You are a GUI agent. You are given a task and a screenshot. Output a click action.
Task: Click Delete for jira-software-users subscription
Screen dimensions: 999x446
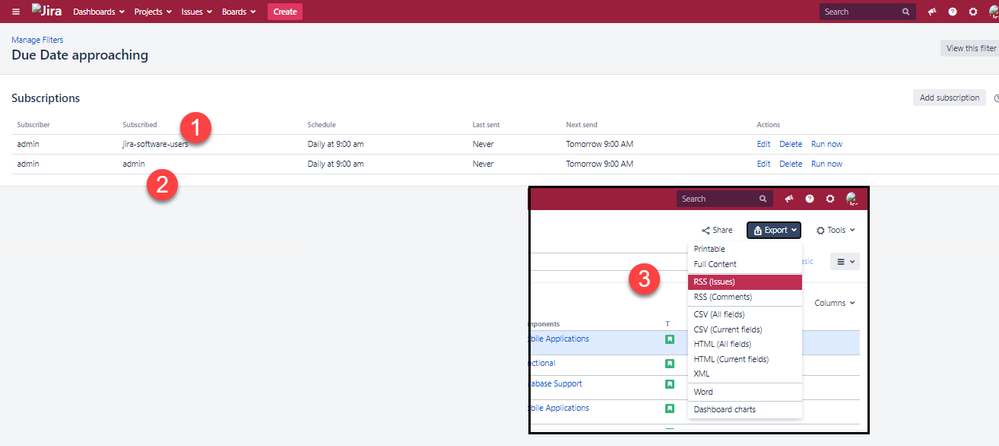click(791, 144)
